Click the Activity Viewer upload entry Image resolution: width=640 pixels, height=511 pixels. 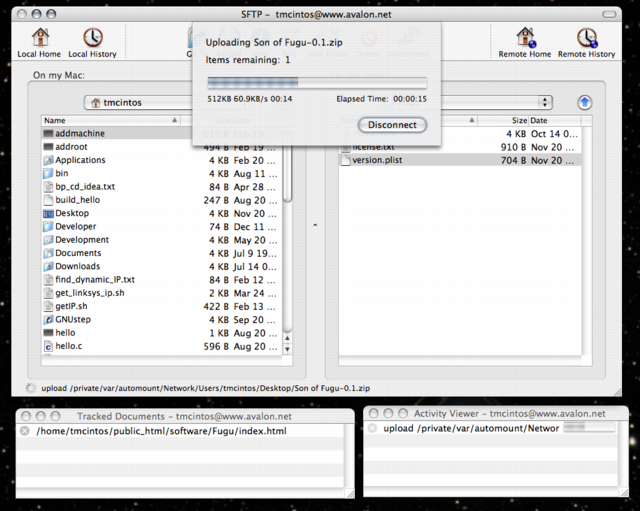[471, 428]
